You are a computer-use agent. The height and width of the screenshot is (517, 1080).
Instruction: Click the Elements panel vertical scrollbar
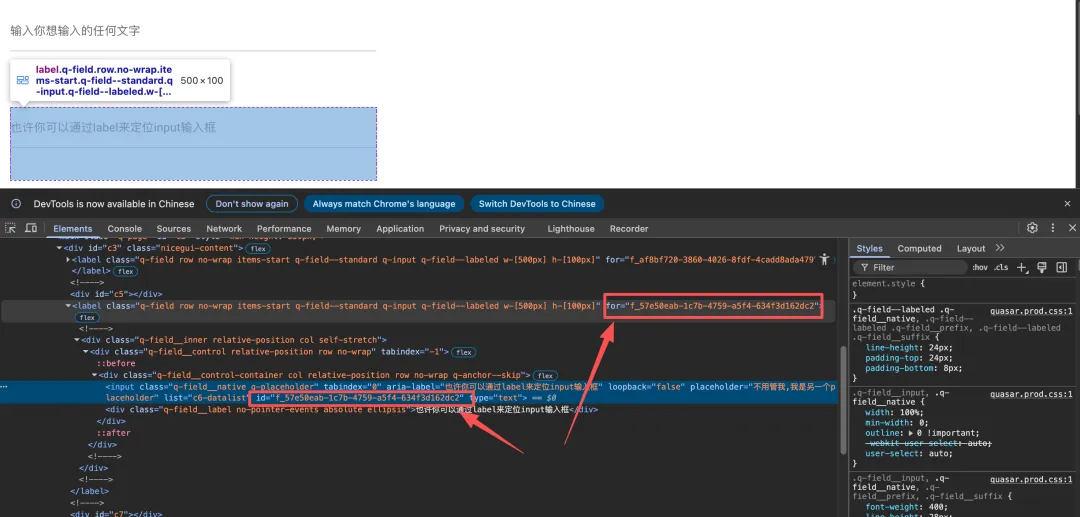[x=842, y=399]
